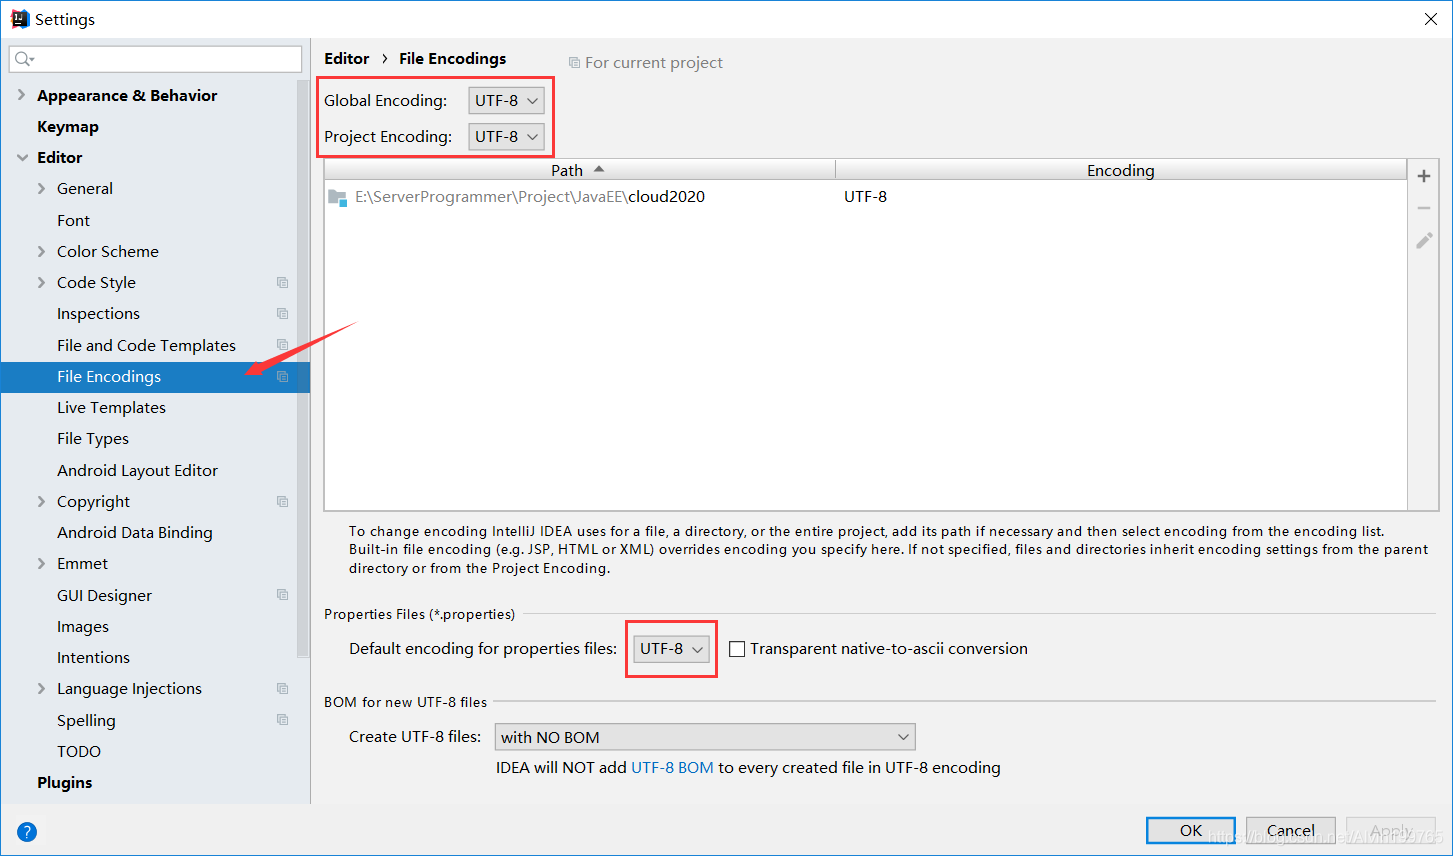
Task: Enable Transparent native-to-ascii conversion checkbox
Action: pos(737,649)
